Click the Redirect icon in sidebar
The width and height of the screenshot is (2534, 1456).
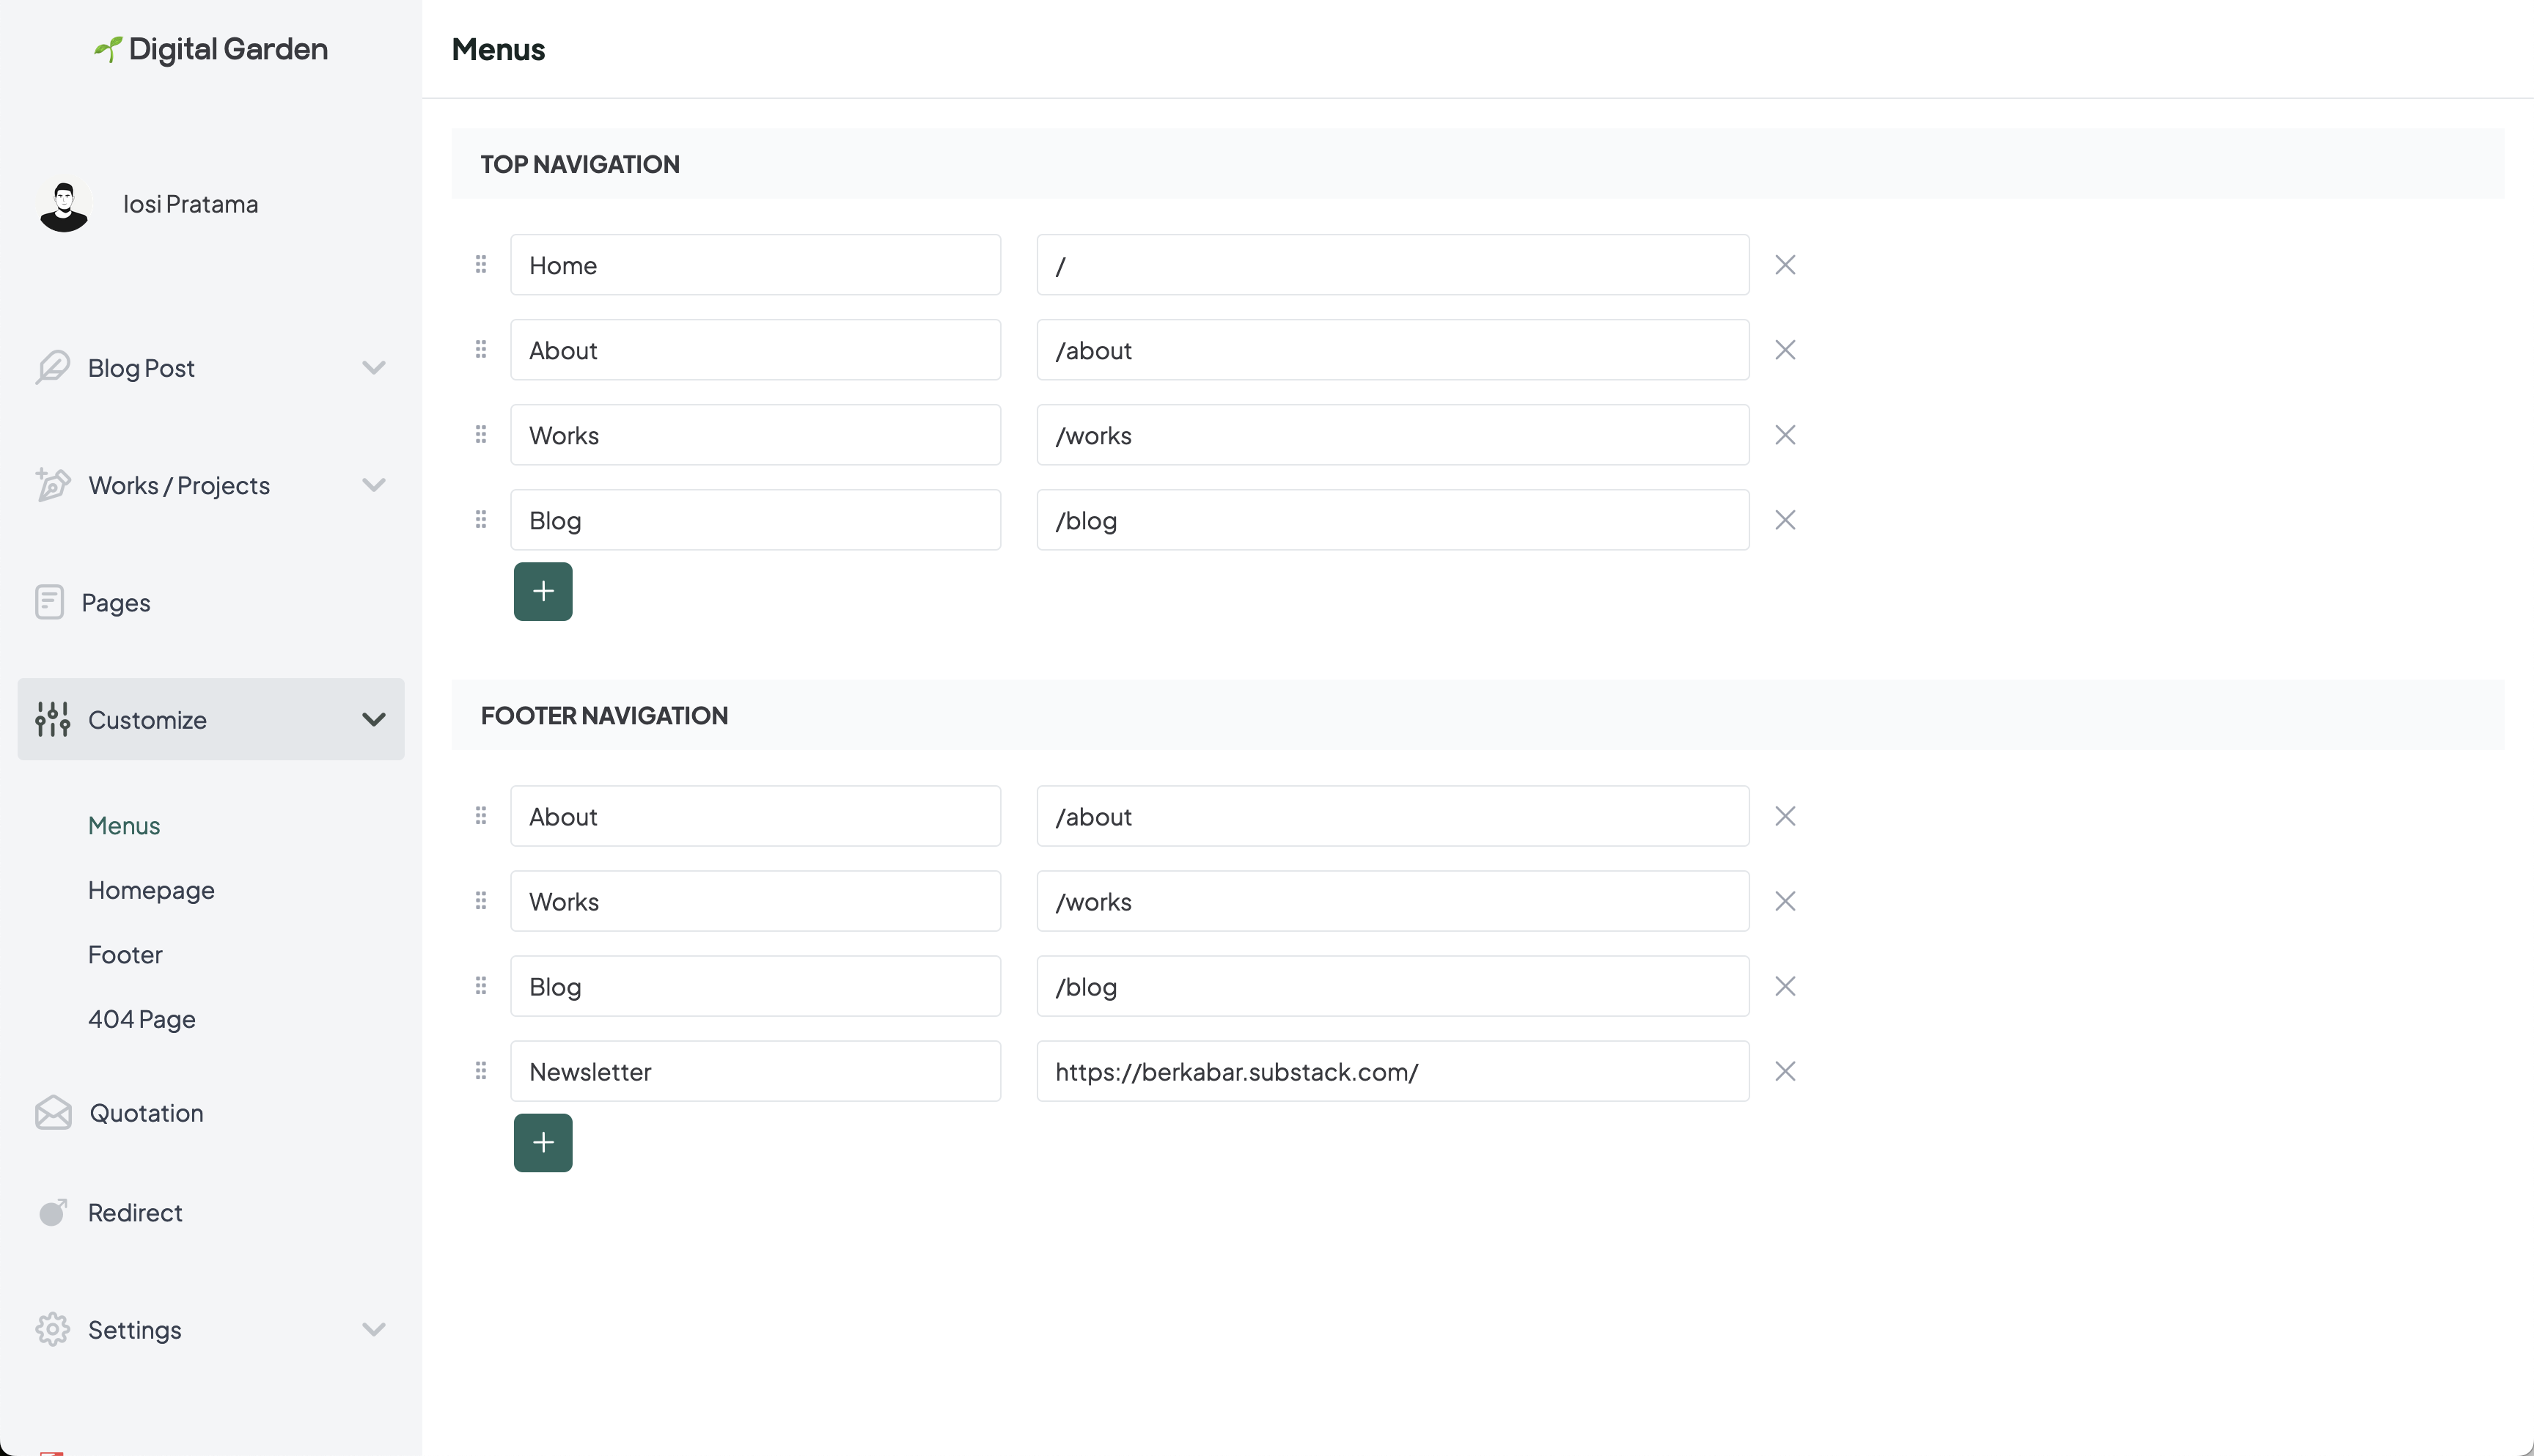click(53, 1212)
